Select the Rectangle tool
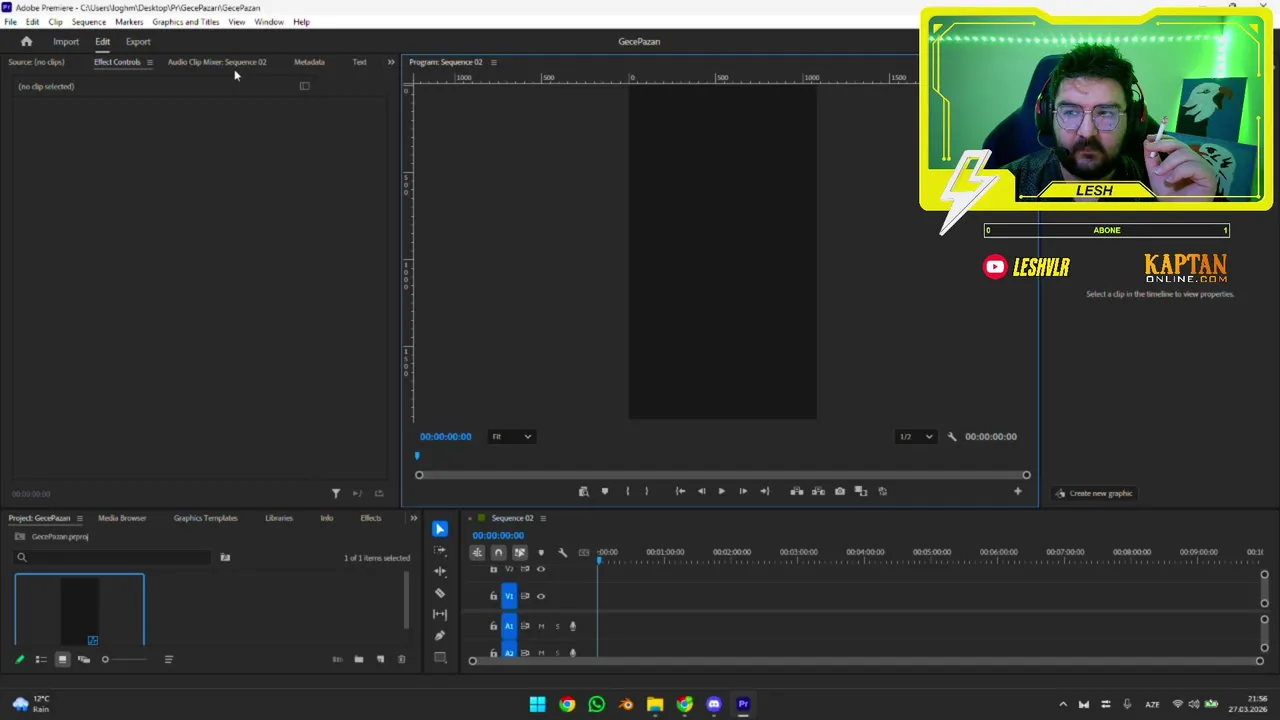1280x720 pixels. pos(440,657)
